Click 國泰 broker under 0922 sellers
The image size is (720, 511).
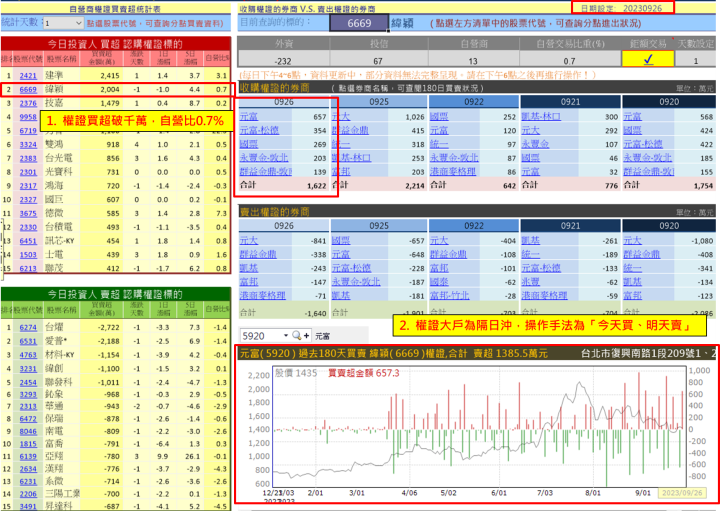point(439,281)
